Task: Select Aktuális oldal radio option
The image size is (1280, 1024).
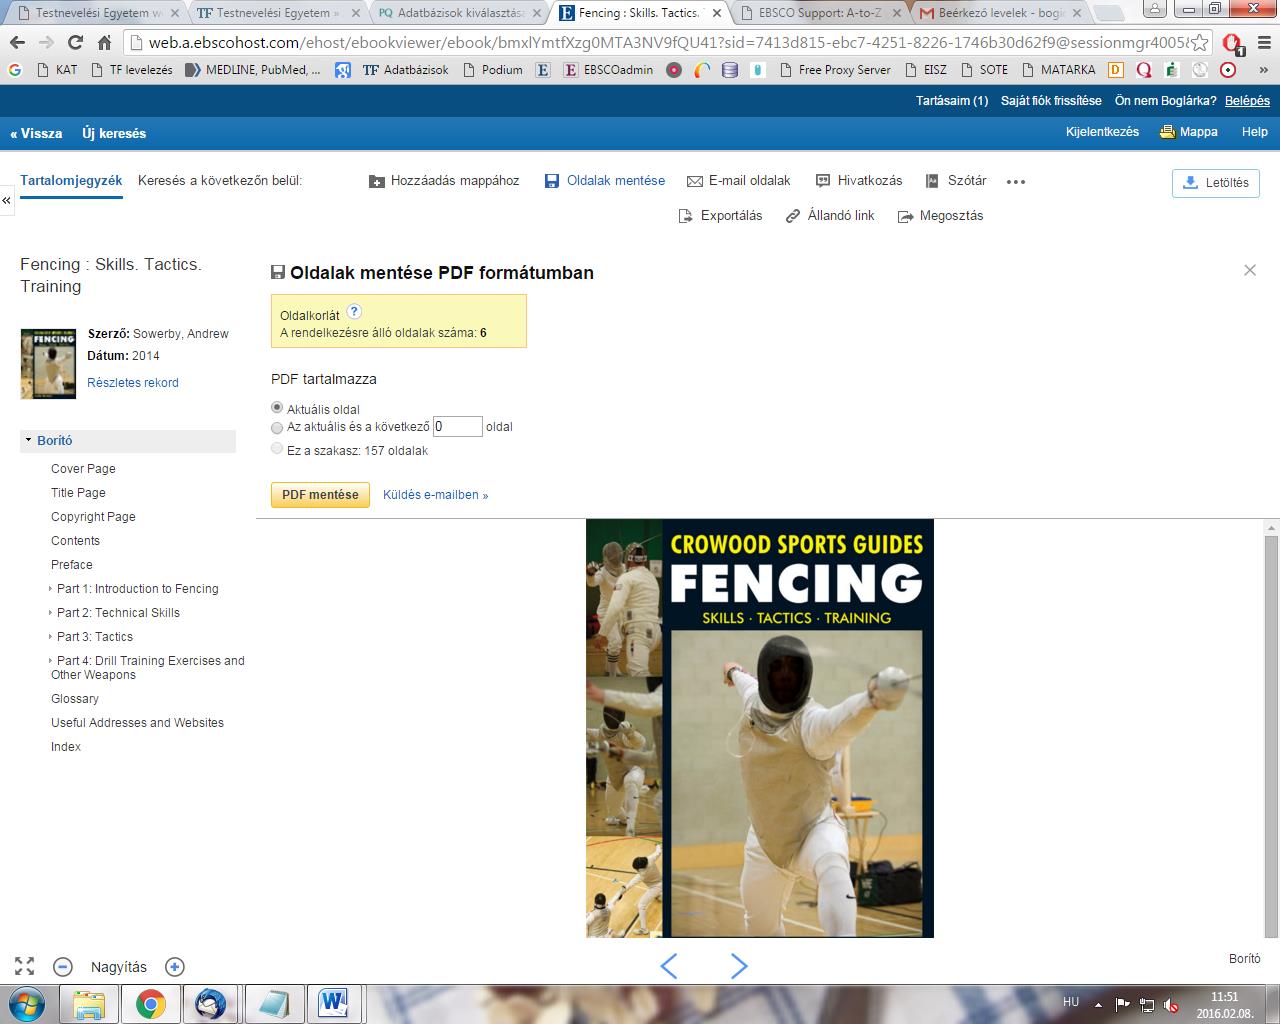Action: point(277,408)
